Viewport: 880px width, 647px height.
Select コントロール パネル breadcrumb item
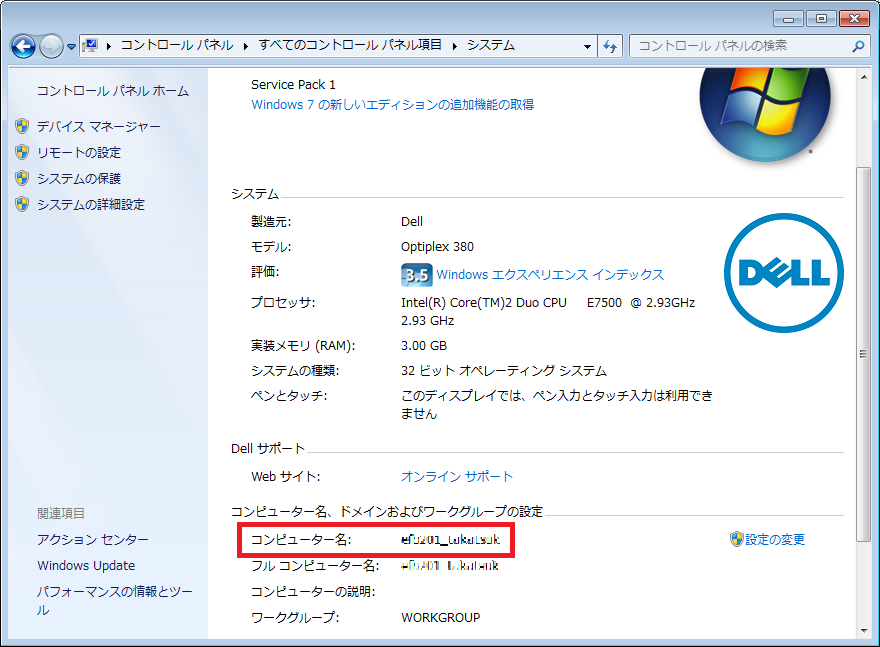(x=177, y=45)
